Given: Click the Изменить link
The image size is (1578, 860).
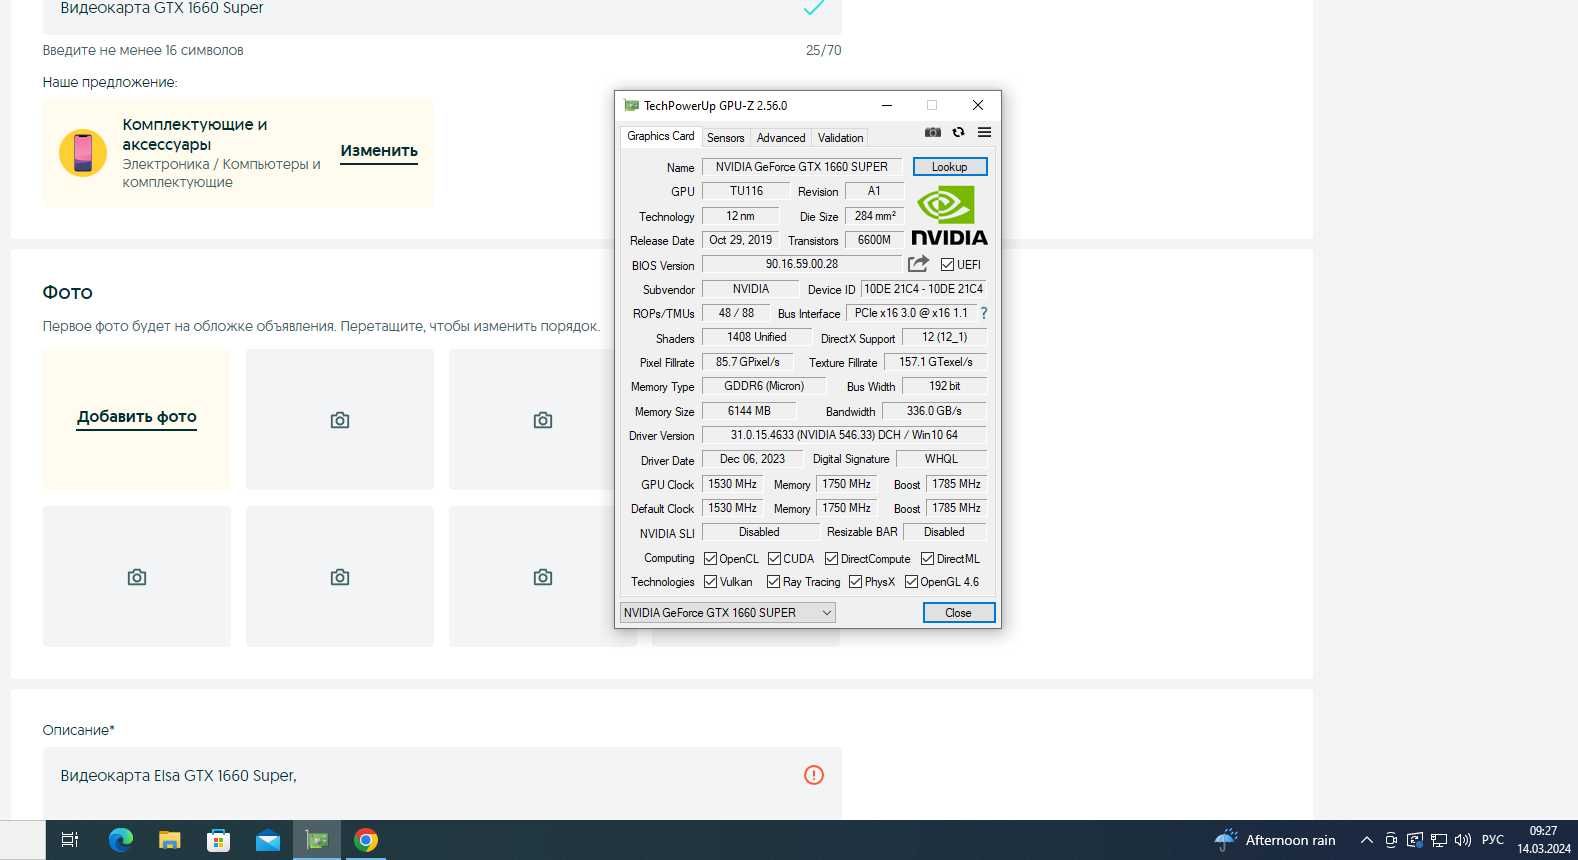Looking at the screenshot, I should pos(379,151).
